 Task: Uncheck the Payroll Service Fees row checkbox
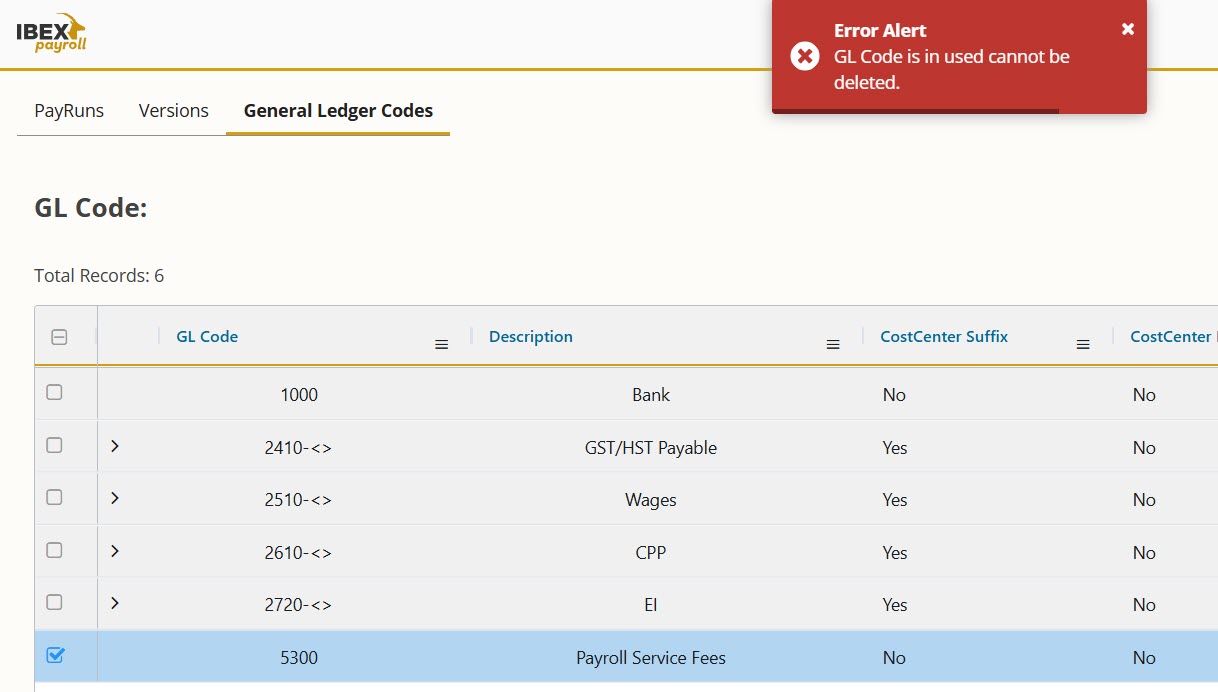pos(55,655)
